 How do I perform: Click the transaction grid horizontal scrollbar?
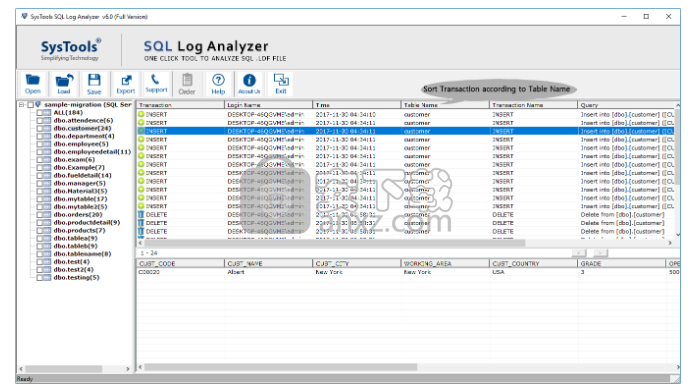334,243
